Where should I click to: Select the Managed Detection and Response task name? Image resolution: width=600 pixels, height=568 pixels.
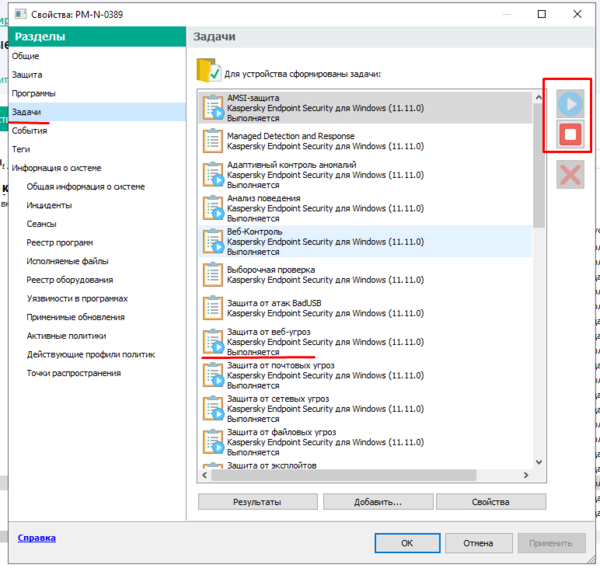[291, 136]
